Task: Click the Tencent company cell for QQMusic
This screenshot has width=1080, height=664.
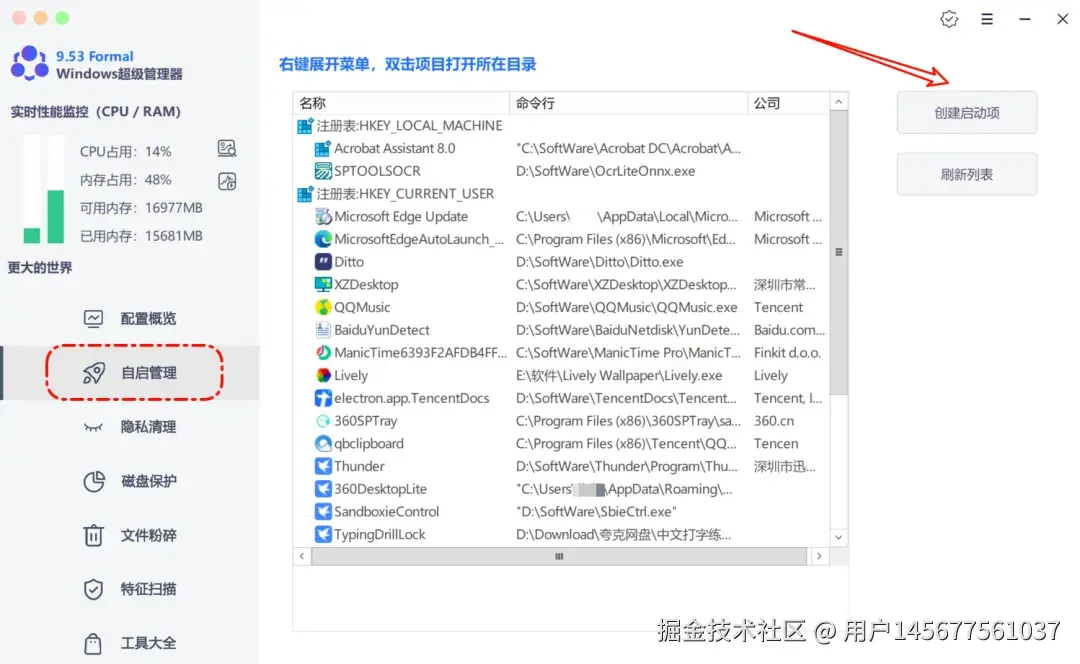Action: (778, 307)
